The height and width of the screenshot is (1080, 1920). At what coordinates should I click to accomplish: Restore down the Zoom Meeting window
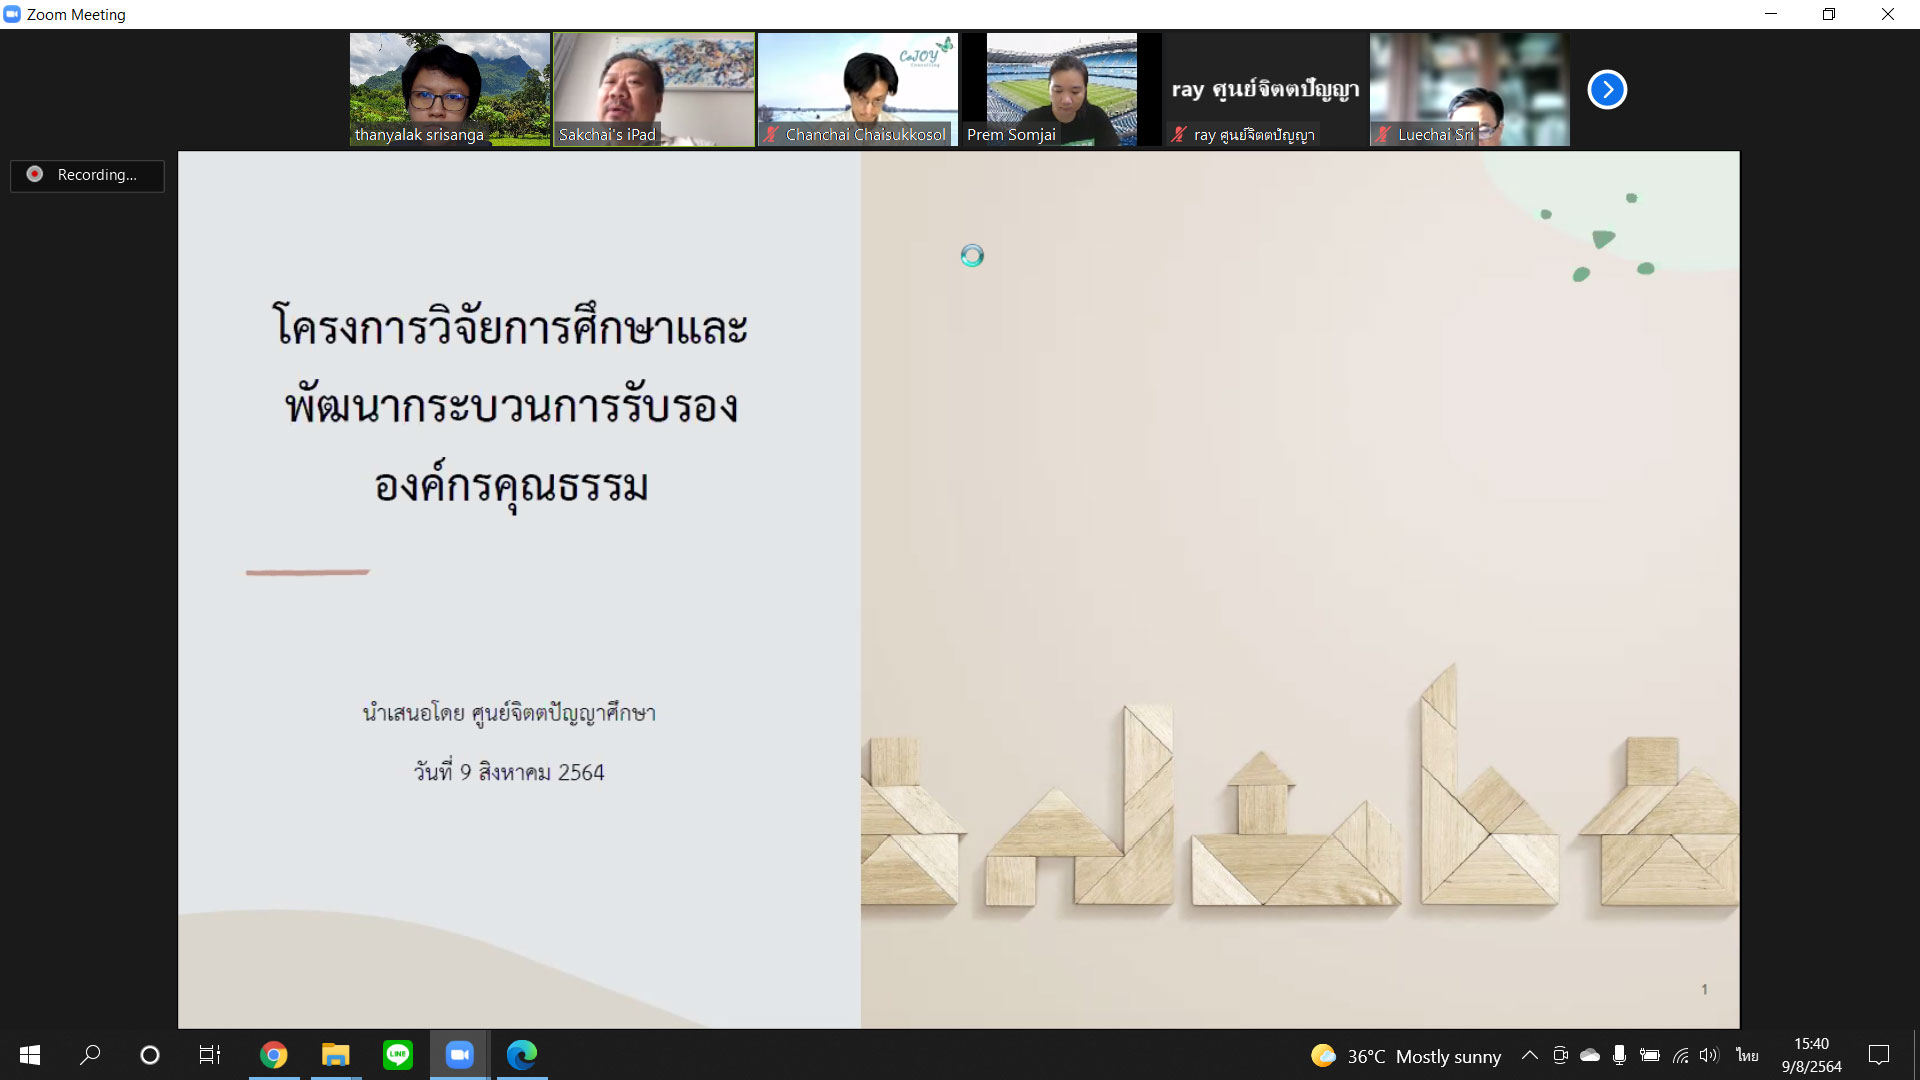pyautogui.click(x=1829, y=14)
